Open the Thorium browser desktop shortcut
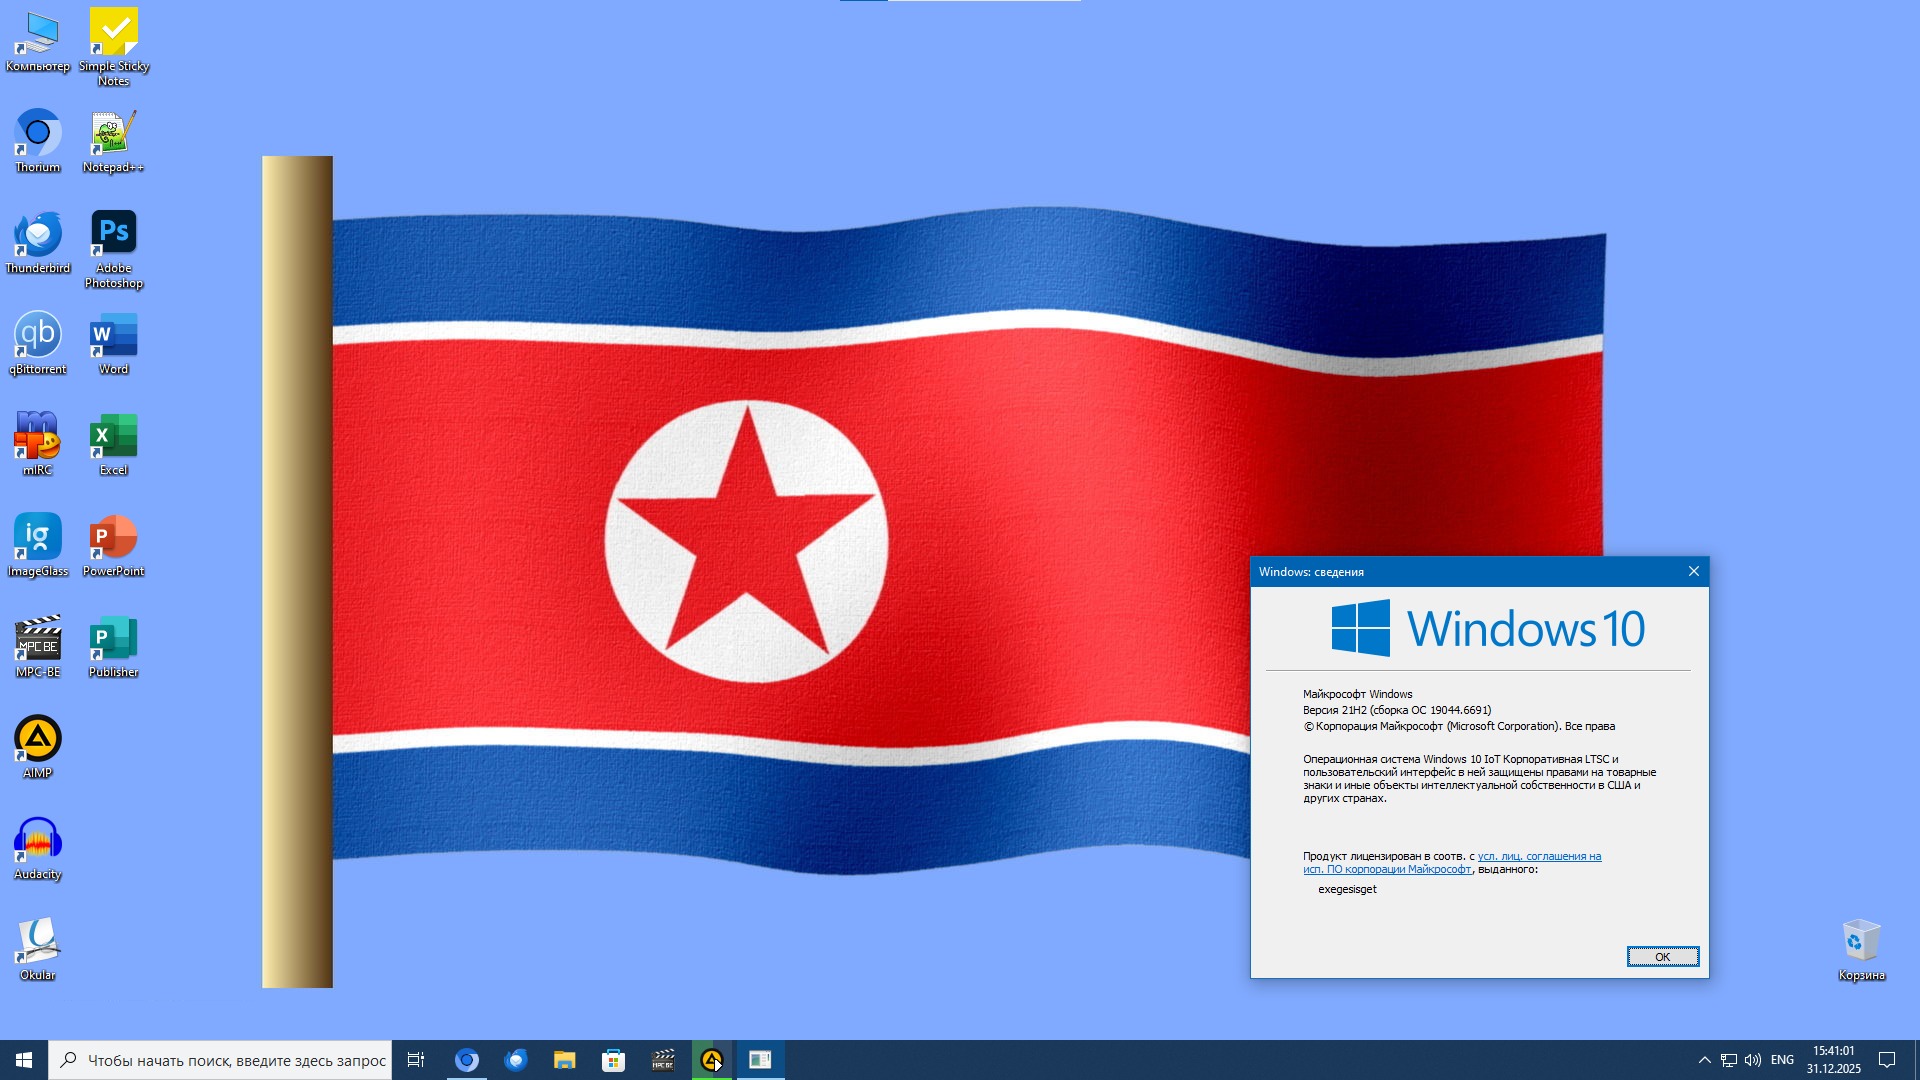Image resolution: width=1920 pixels, height=1080 pixels. point(38,134)
